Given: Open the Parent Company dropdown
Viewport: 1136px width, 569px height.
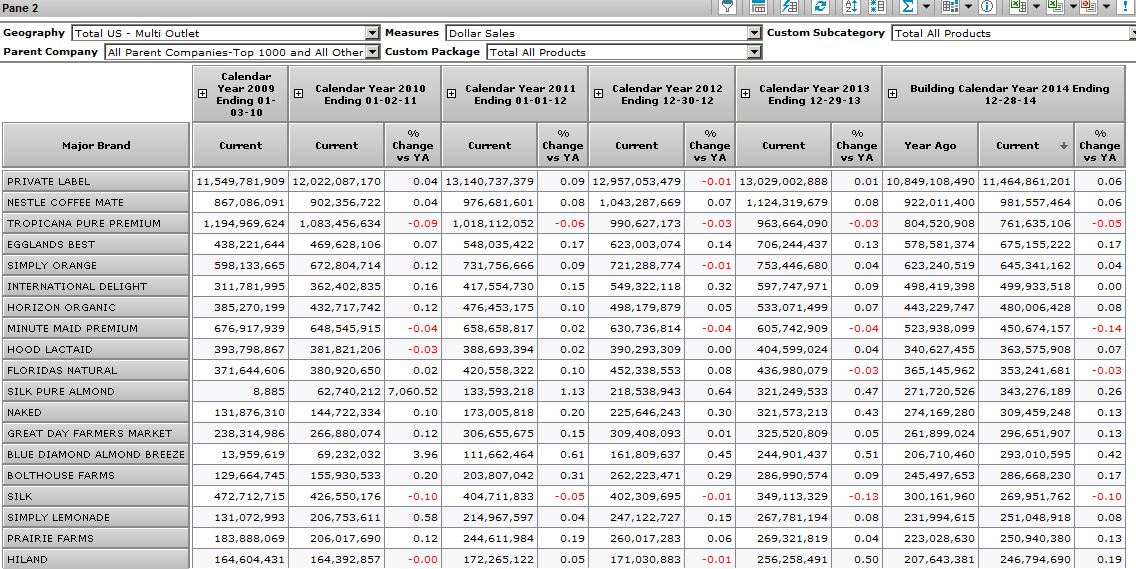Looking at the screenshot, I should [x=373, y=52].
